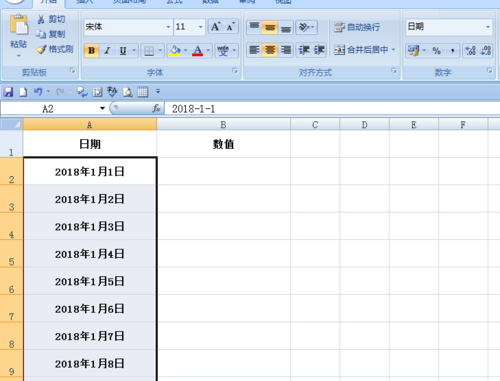Enable 自动换行 wrap text
This screenshot has width=500, height=381.
coord(357,27)
